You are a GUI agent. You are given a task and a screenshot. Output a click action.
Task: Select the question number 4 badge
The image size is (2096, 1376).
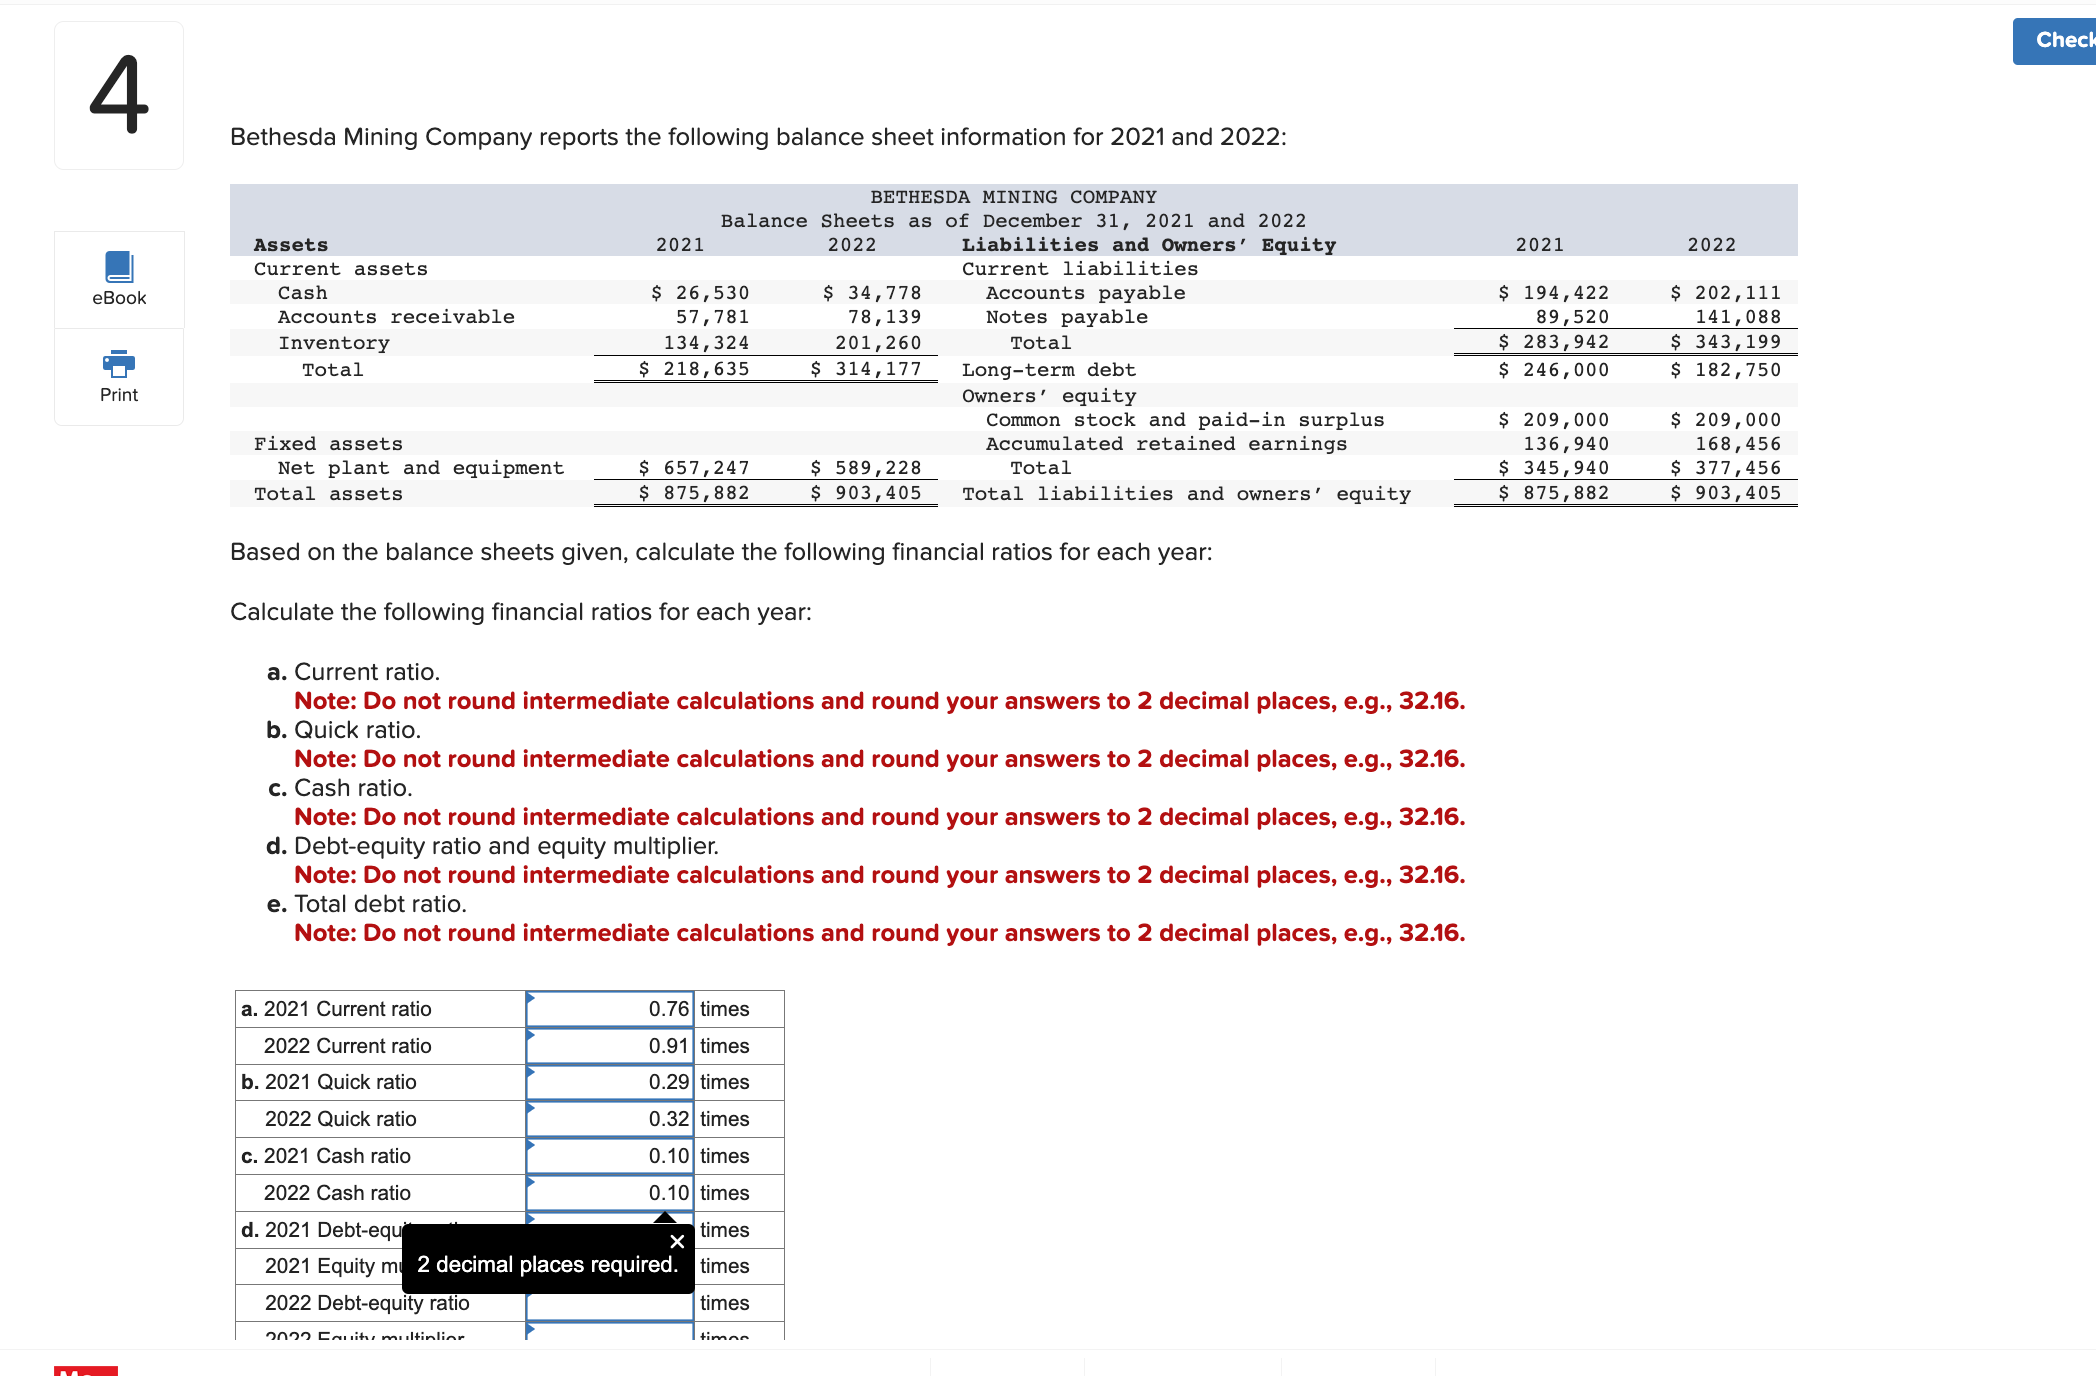pyautogui.click(x=118, y=95)
